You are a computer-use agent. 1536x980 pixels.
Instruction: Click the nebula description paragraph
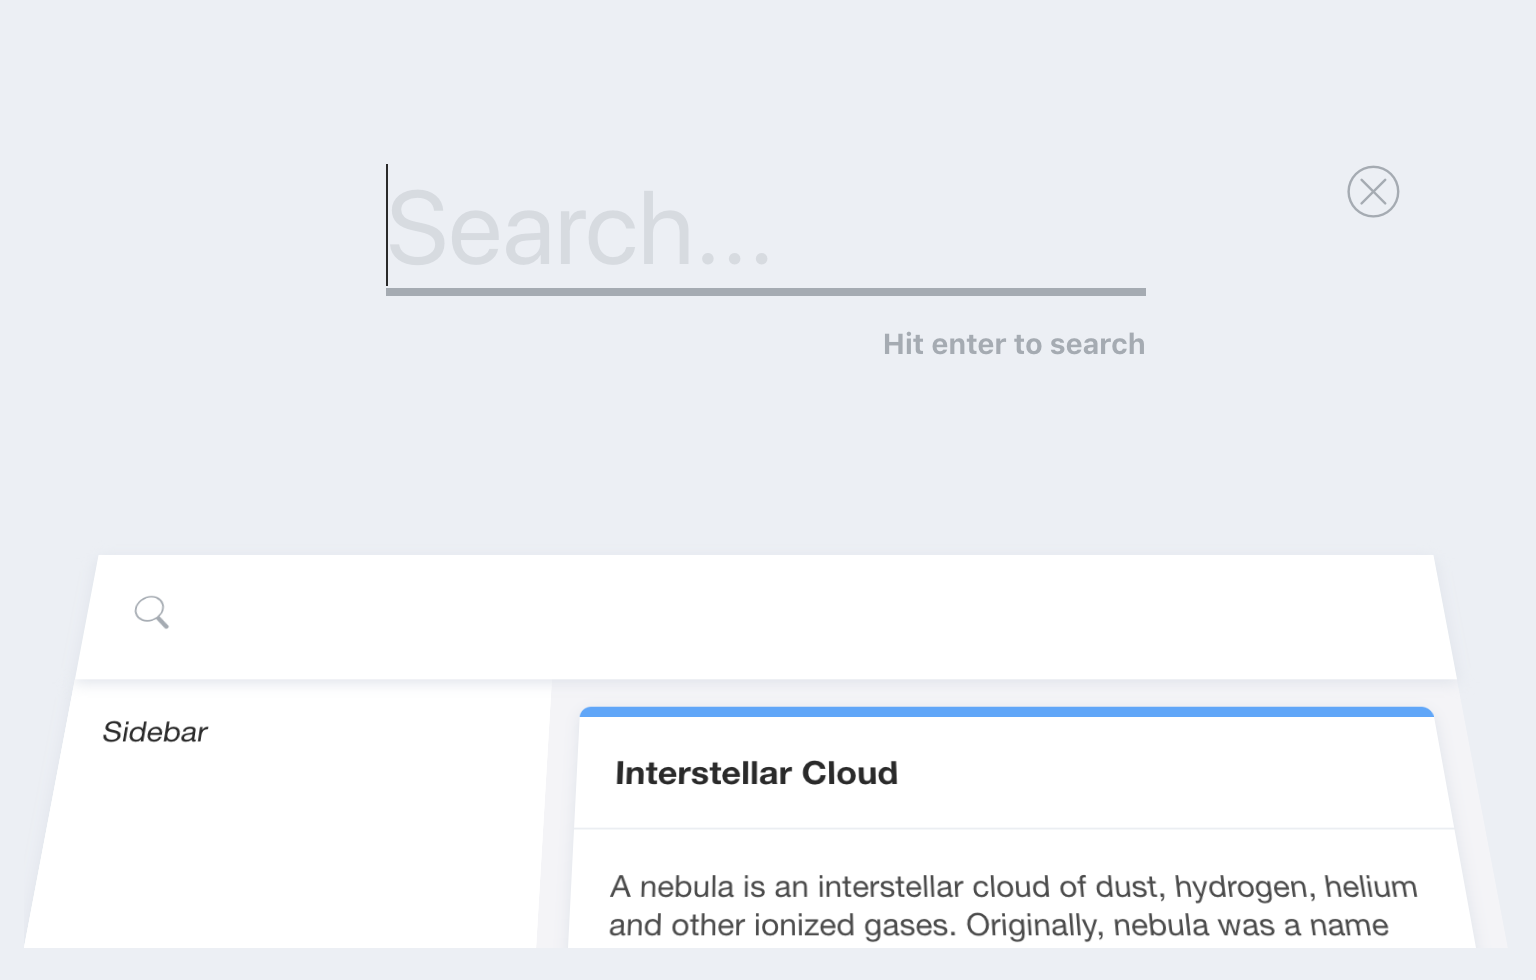pos(1013,906)
